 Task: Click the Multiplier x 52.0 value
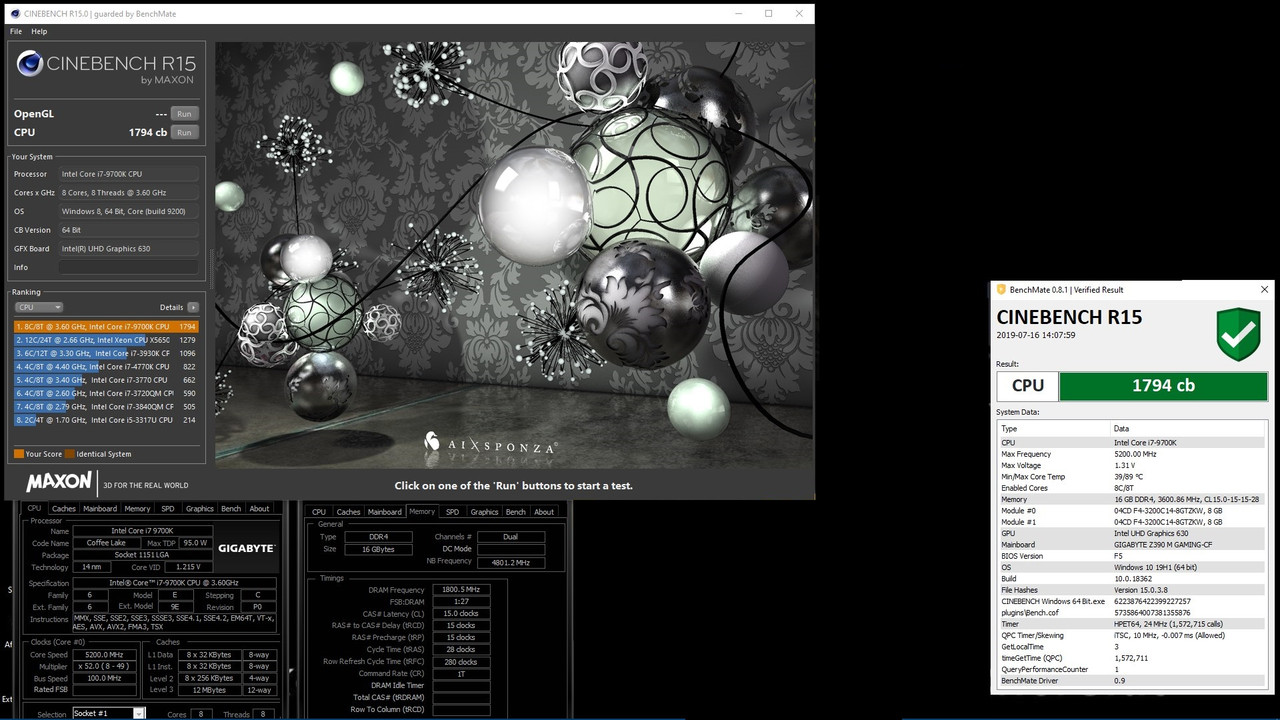pyautogui.click(x=104, y=667)
